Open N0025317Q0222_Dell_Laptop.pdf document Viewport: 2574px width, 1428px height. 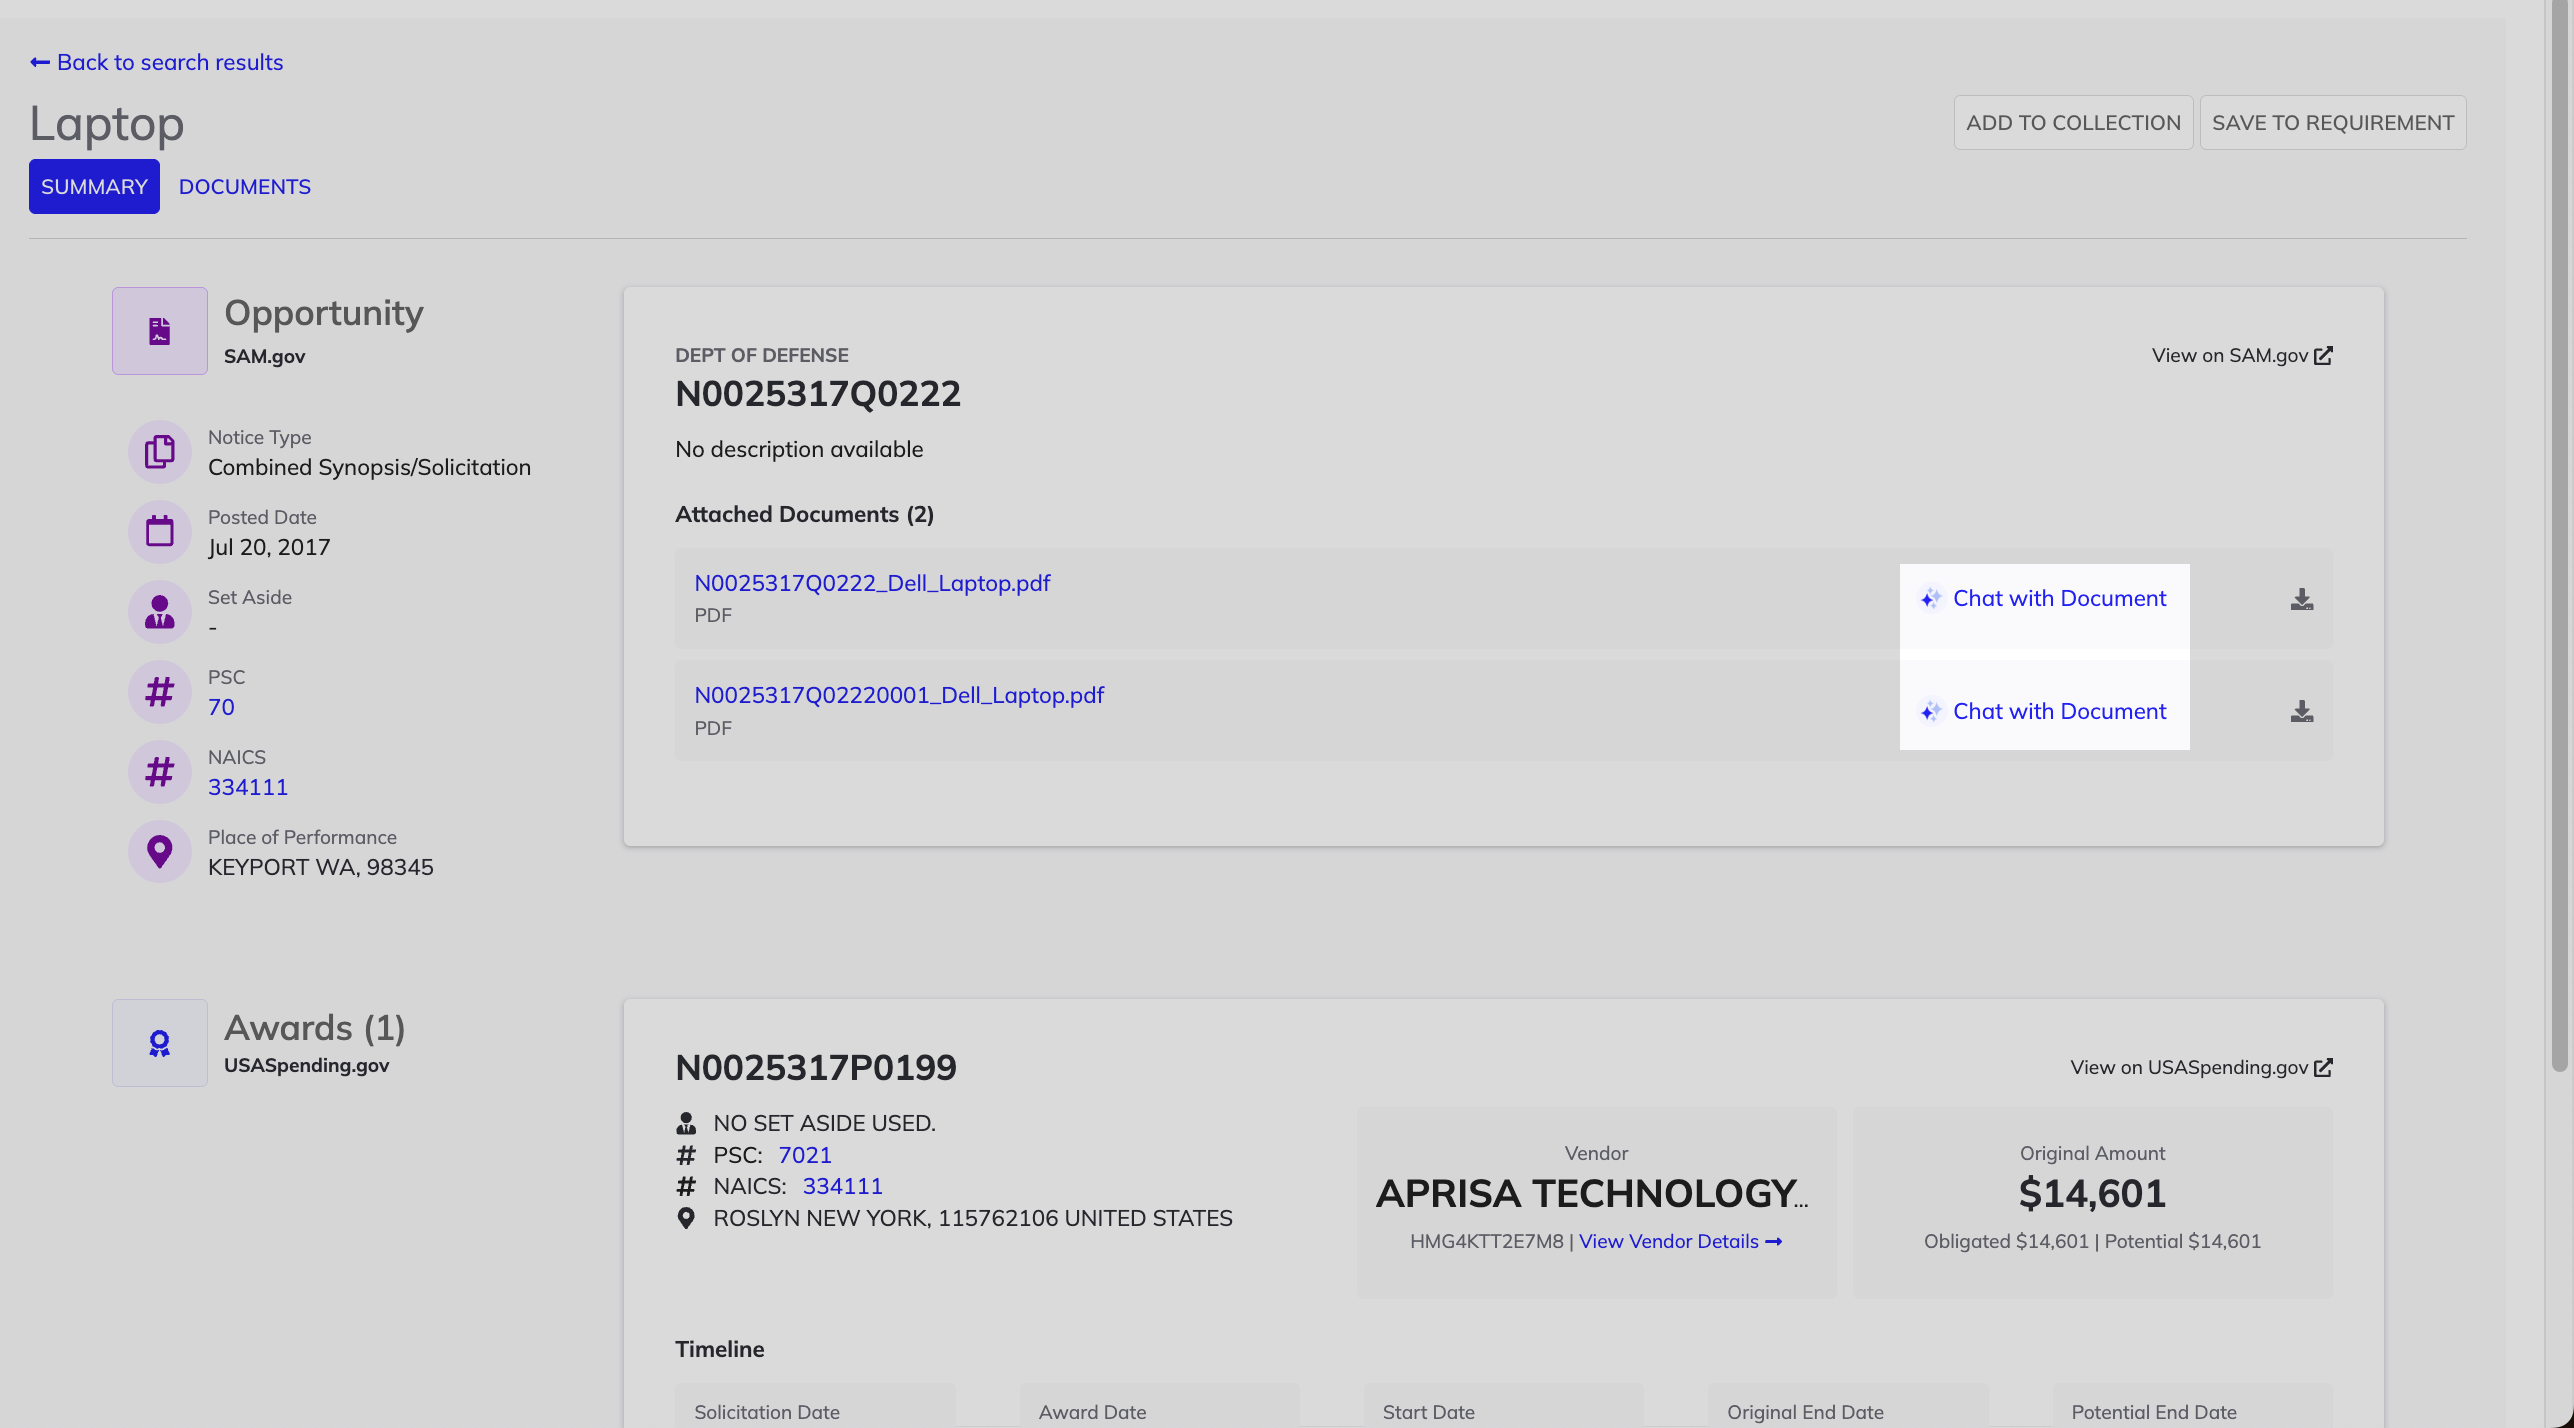[872, 583]
